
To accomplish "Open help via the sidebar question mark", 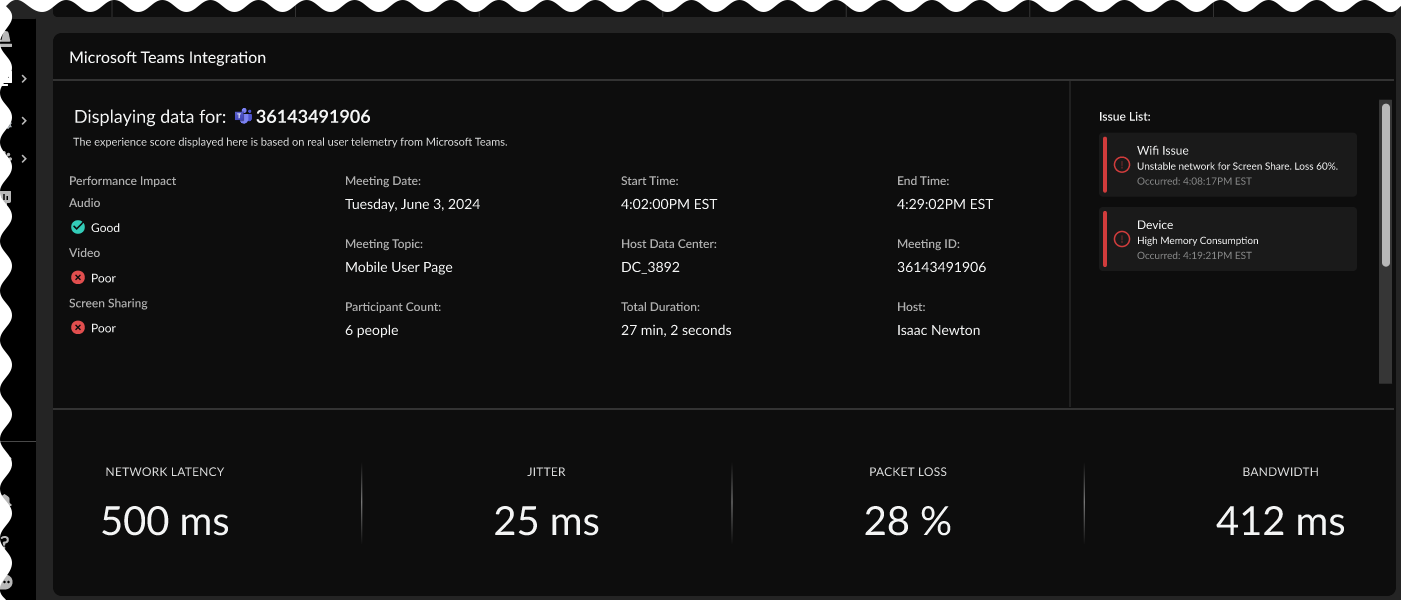I will coord(6,543).
